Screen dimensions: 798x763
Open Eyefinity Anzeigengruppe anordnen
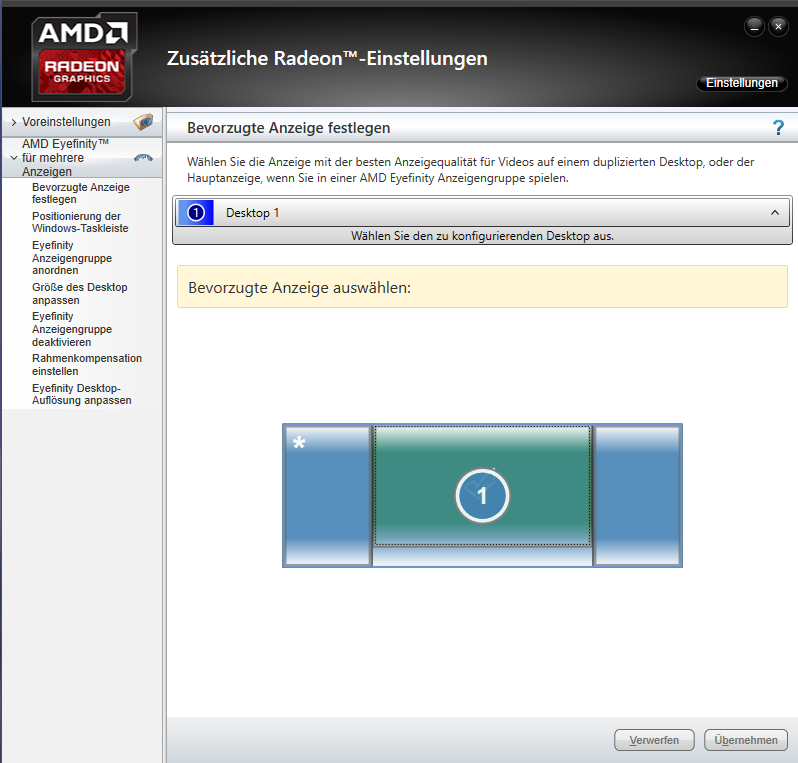click(72, 258)
